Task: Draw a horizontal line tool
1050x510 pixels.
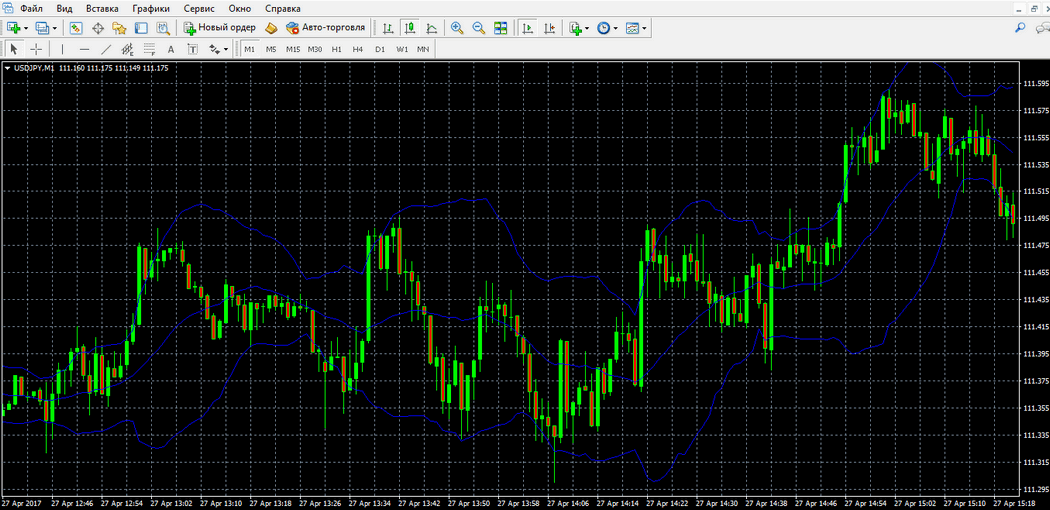Action: click(x=84, y=49)
